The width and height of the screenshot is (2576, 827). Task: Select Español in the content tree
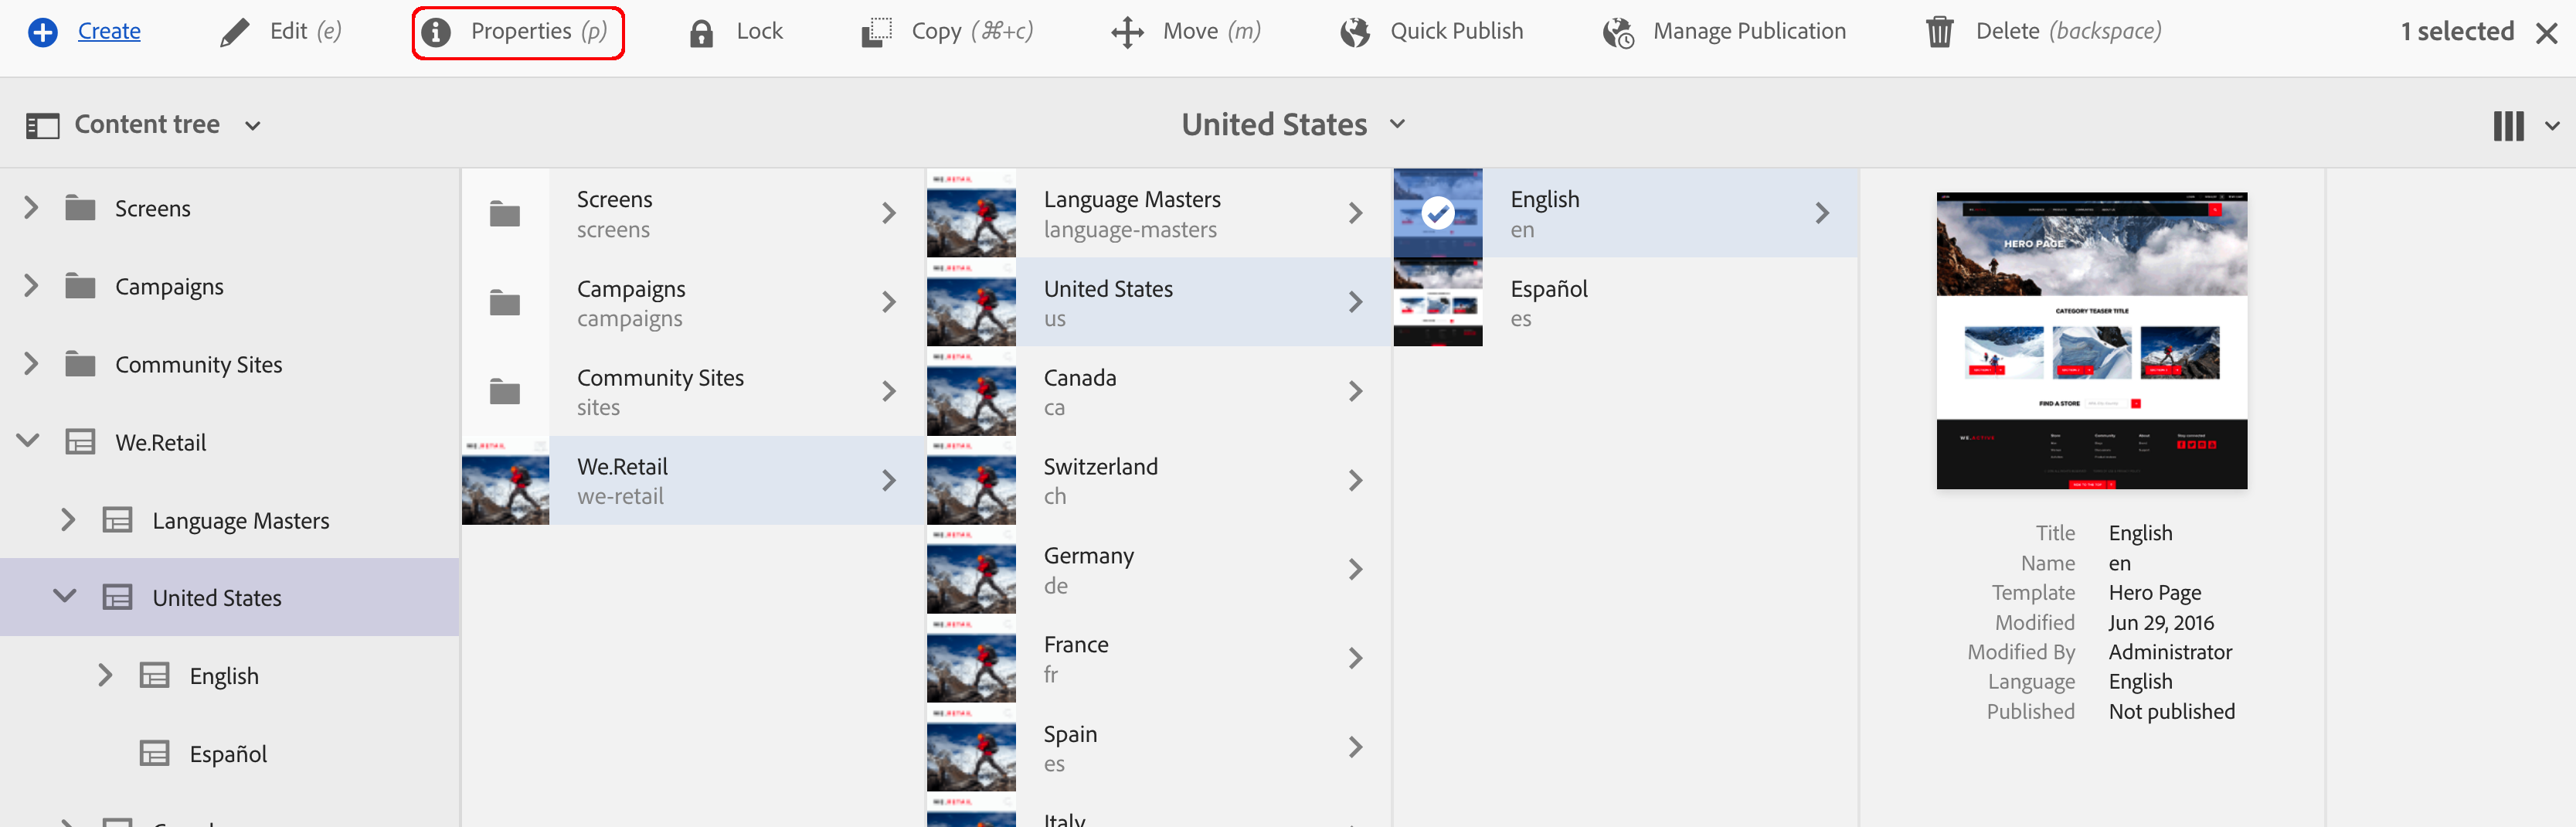coord(228,754)
